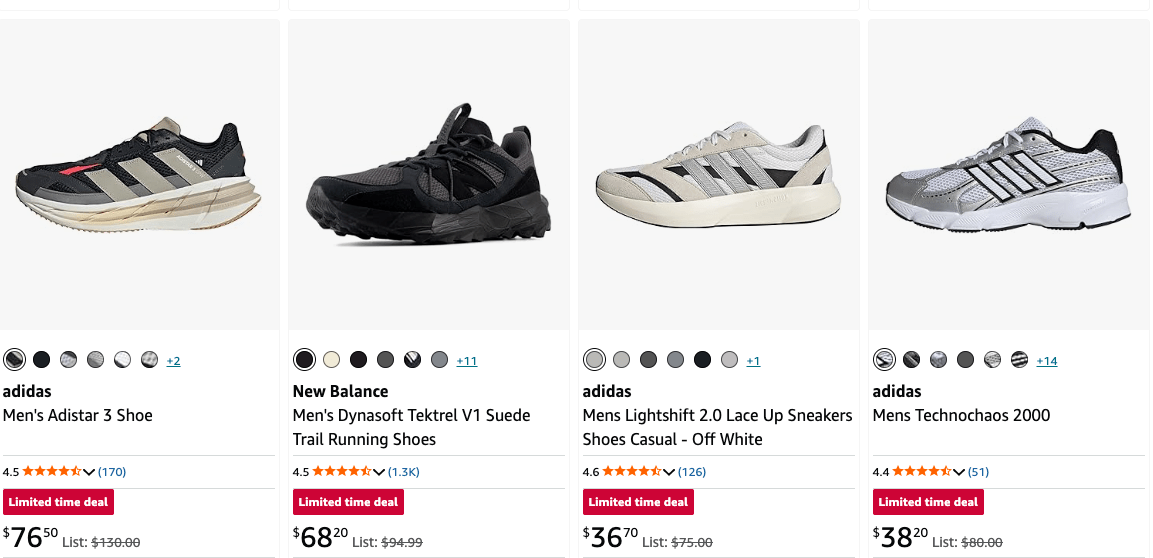
Task: Expand rating breakdown chevron for New Balance Tektrel
Action: tap(379, 472)
